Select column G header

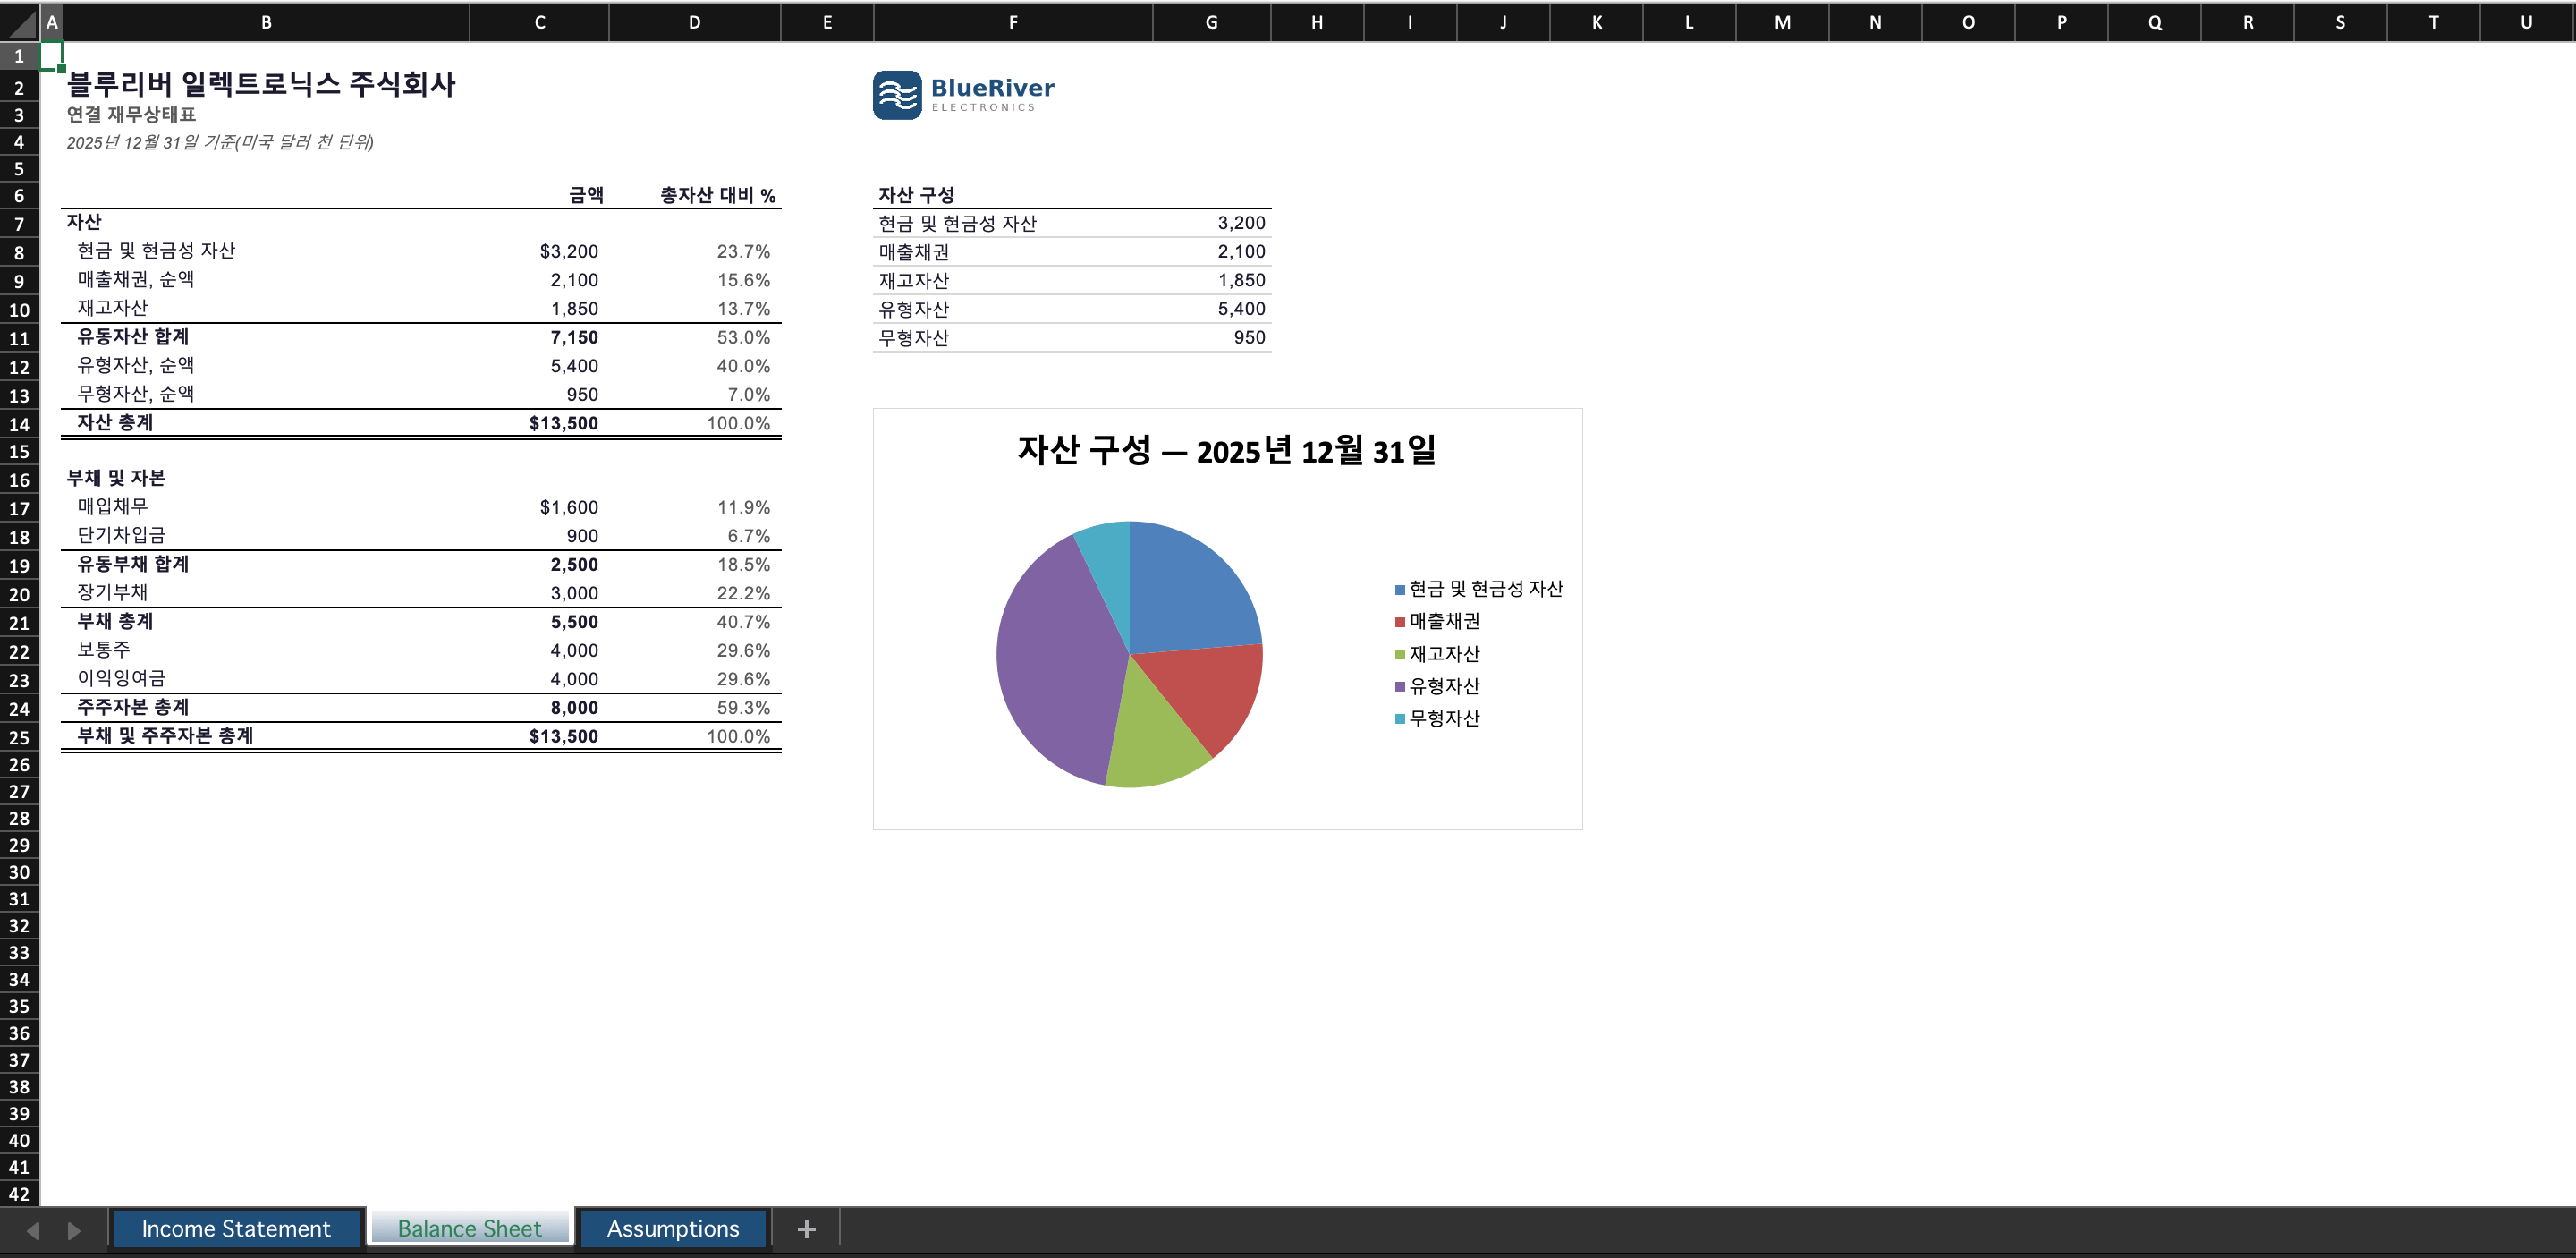tap(1211, 22)
